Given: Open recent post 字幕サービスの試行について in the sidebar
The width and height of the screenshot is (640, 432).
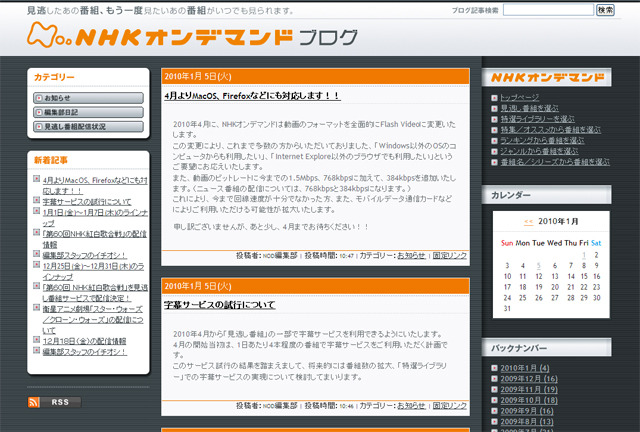Looking at the screenshot, I should point(87,202).
